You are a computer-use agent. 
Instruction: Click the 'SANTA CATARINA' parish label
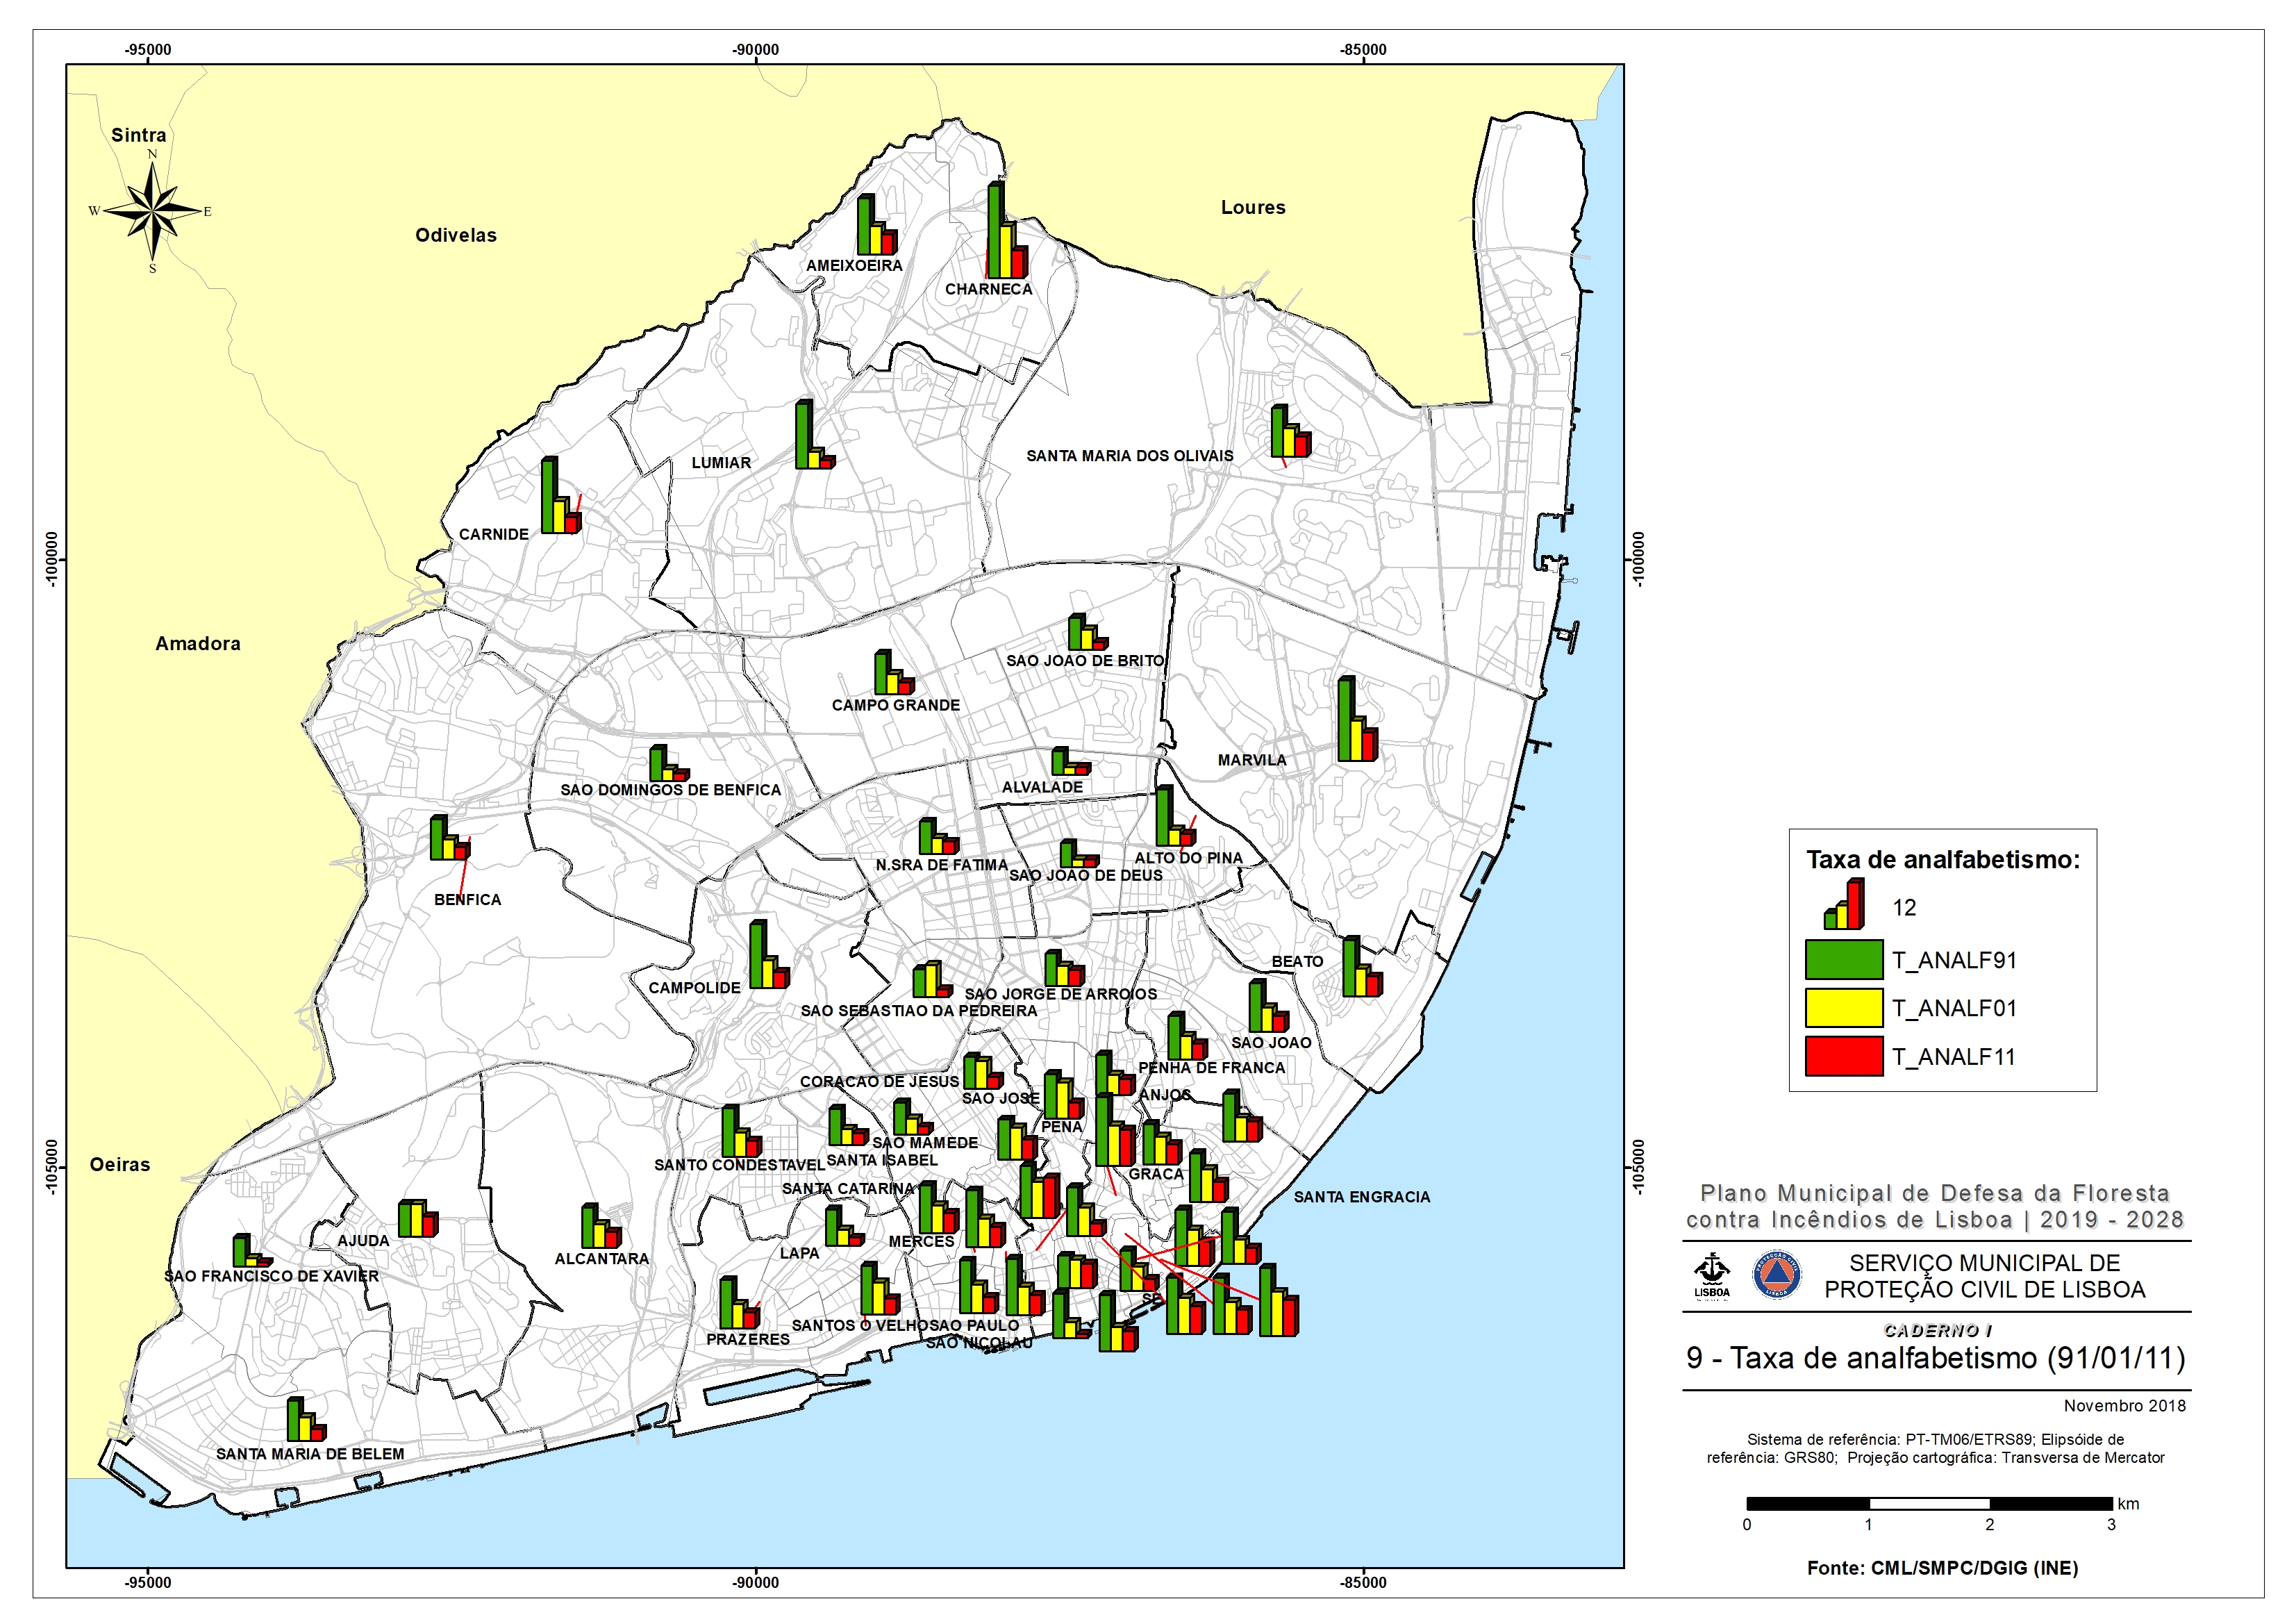point(848,1189)
